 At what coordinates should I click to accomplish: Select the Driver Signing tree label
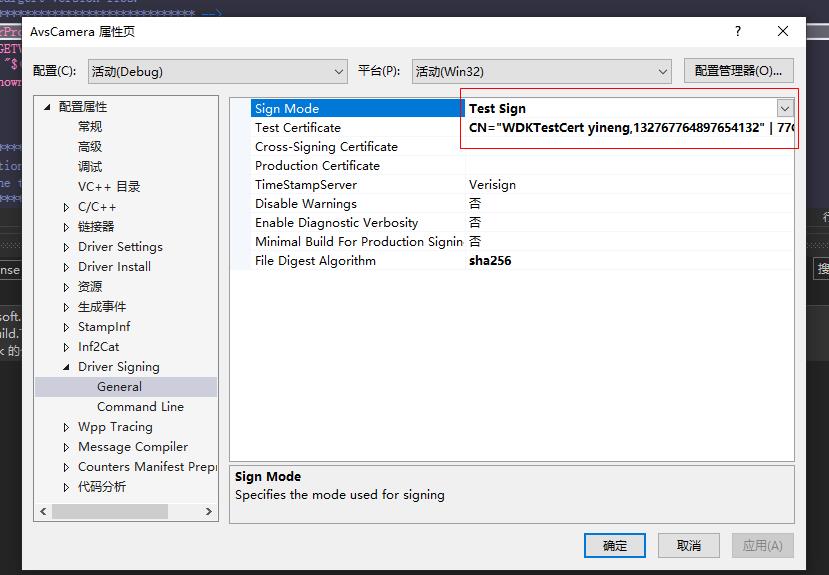[x=118, y=367]
